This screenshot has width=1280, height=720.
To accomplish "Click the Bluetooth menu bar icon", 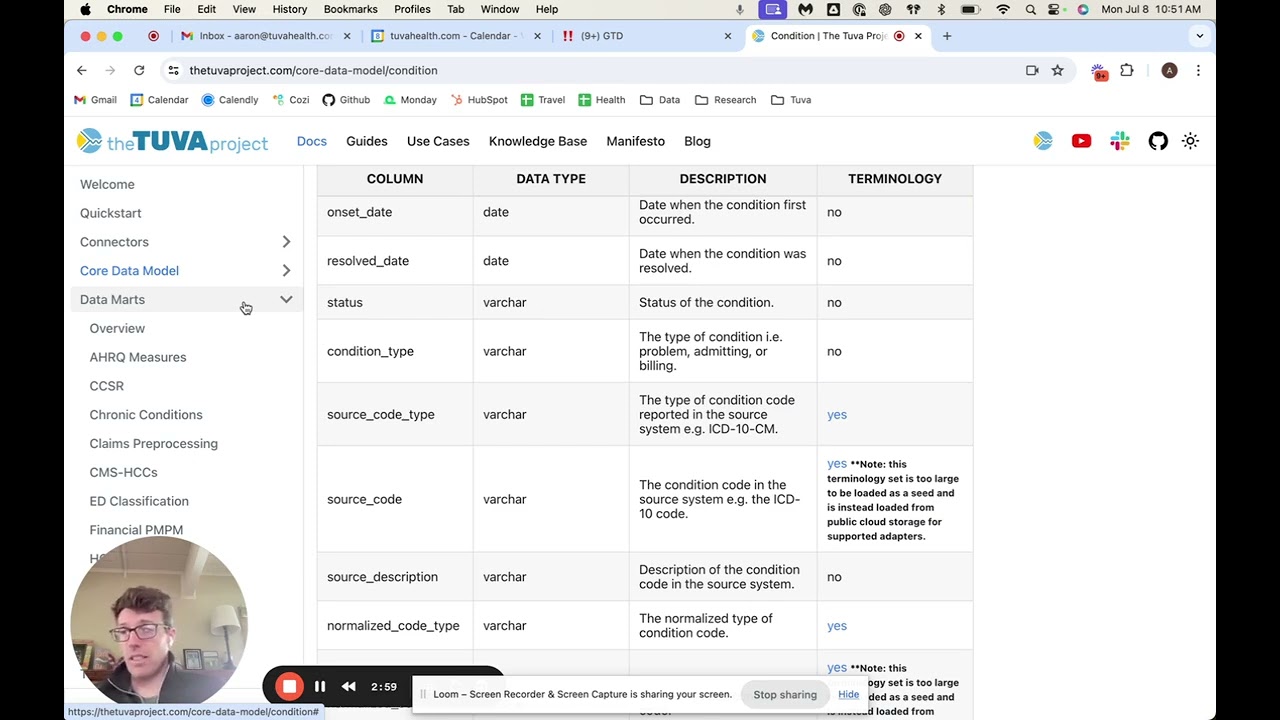I will click(941, 9).
